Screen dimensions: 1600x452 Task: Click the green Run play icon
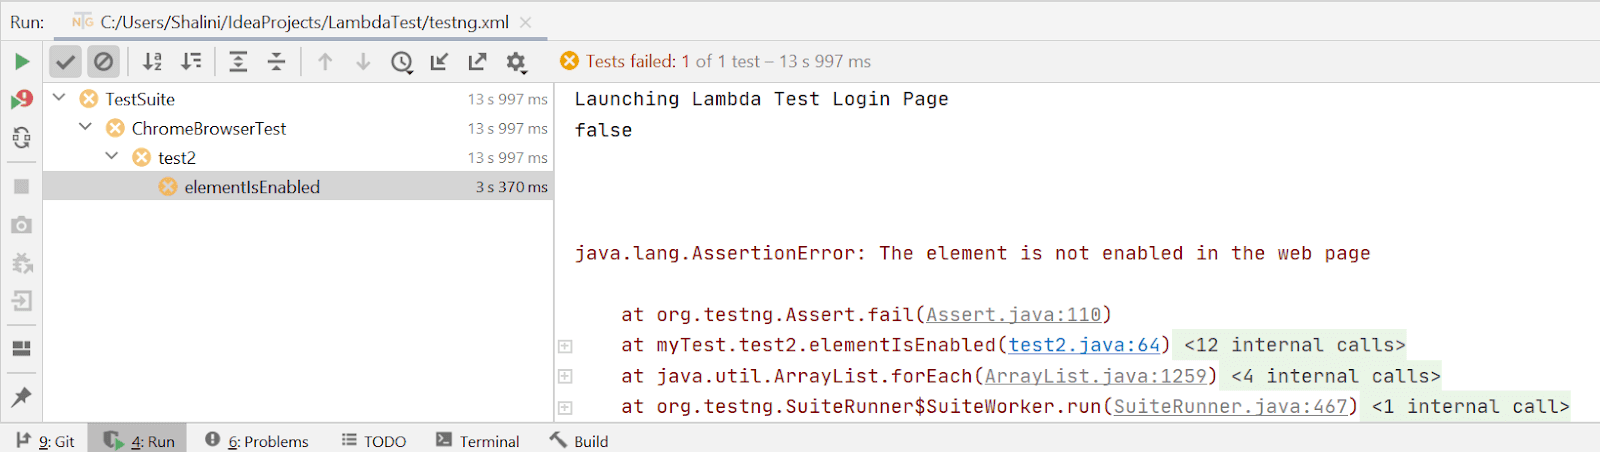[22, 62]
